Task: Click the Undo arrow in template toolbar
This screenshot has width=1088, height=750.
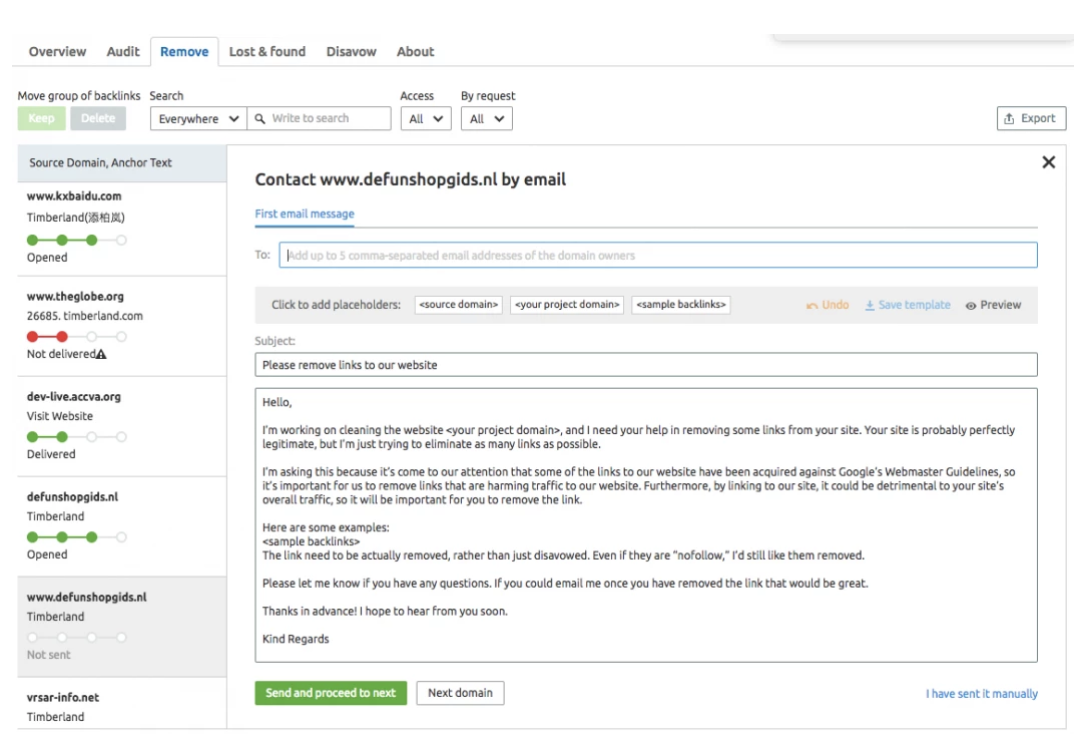Action: (x=812, y=305)
